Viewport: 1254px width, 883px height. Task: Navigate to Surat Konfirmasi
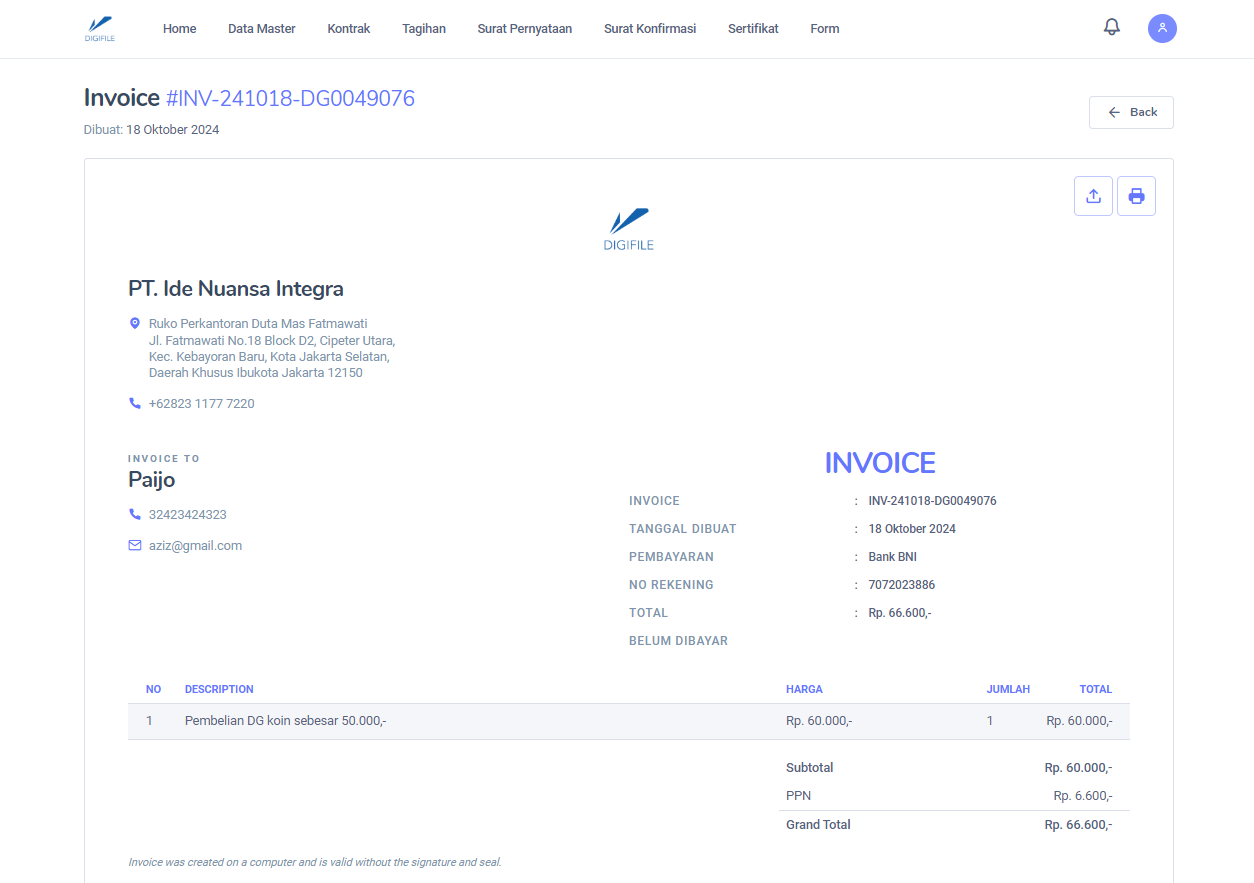click(650, 29)
